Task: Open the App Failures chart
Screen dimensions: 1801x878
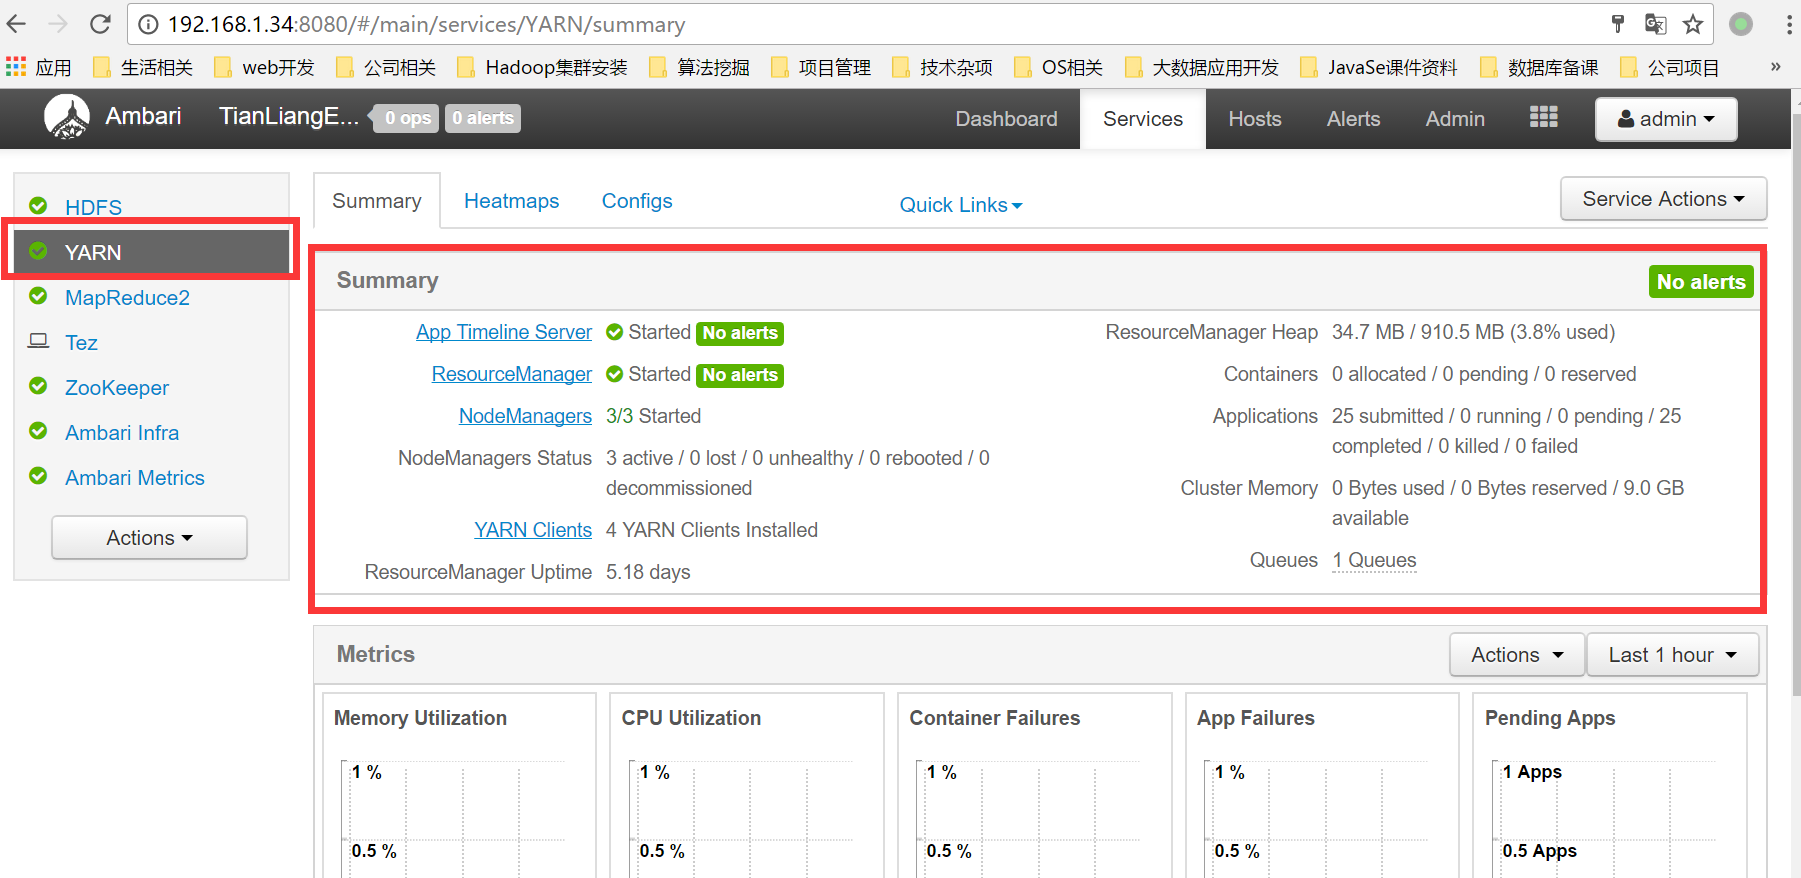Action: point(1322,786)
